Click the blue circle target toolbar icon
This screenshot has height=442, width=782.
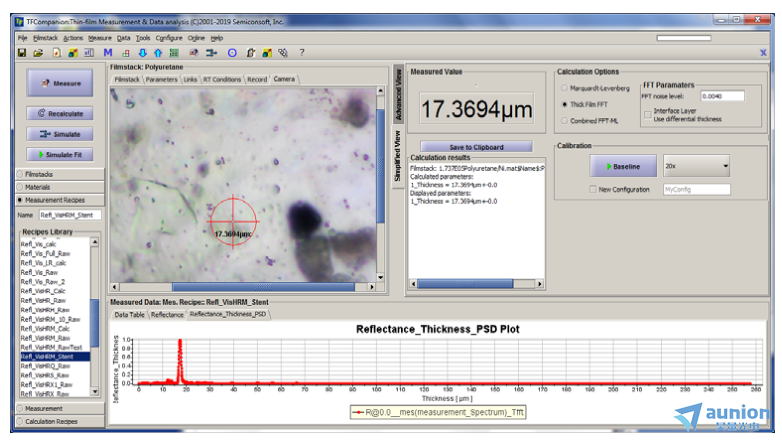coord(232,52)
